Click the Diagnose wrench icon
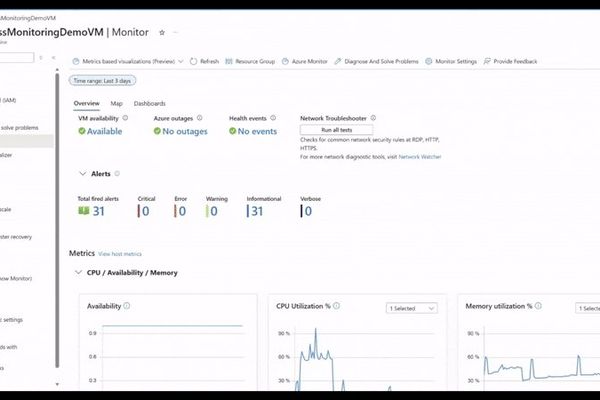 (338, 61)
